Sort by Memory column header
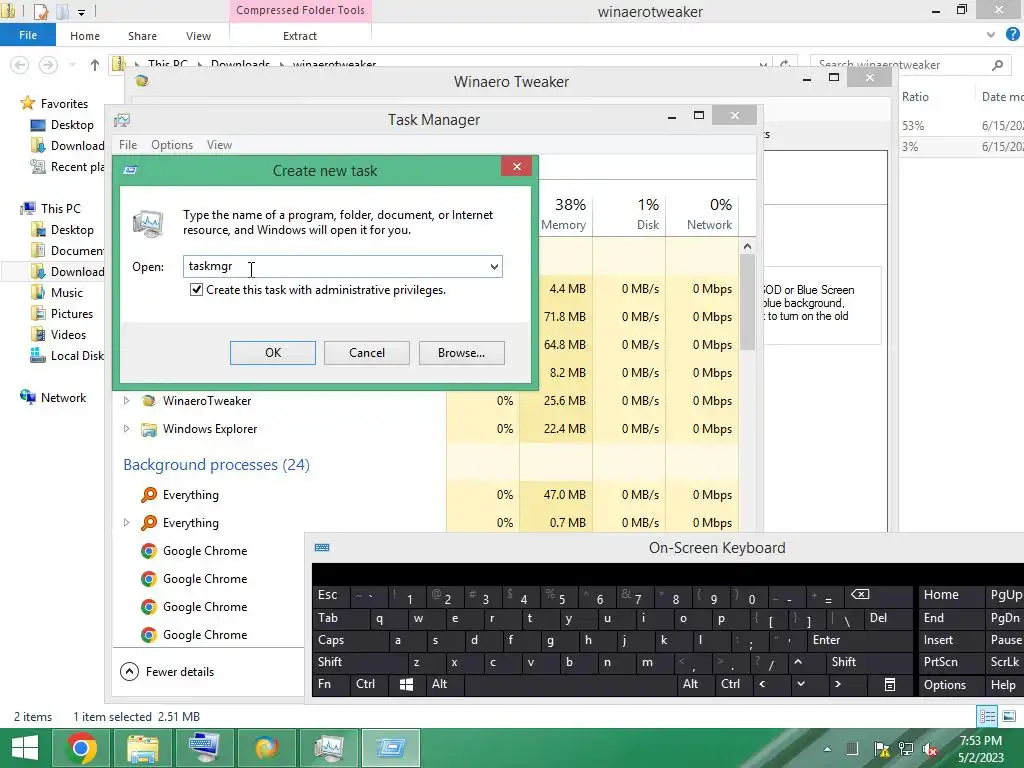The height and width of the screenshot is (768, 1024). coord(563,214)
